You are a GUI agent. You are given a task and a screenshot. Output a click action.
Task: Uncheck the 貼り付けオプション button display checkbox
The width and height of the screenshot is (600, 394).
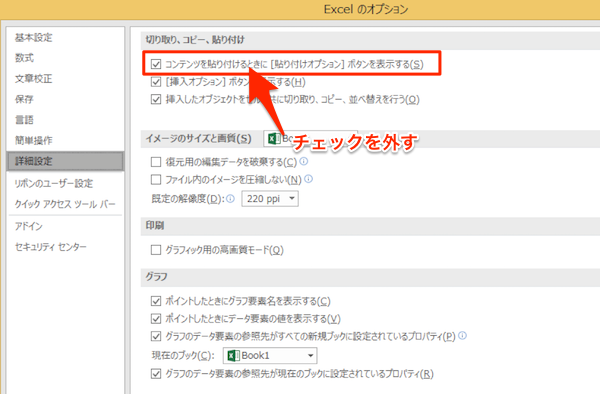[x=156, y=64]
